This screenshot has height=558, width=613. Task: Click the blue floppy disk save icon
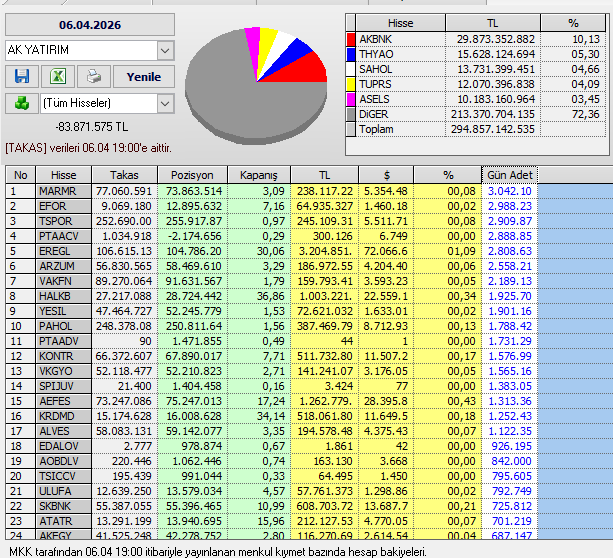22,76
